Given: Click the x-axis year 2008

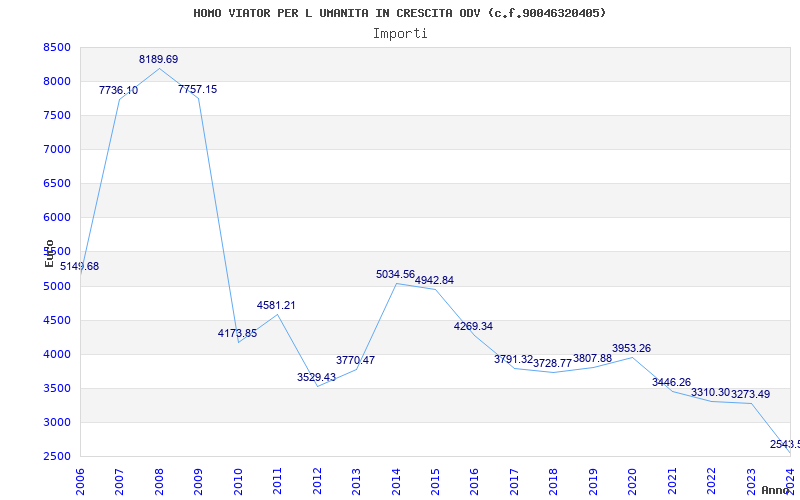Looking at the screenshot, I should pos(159,482).
